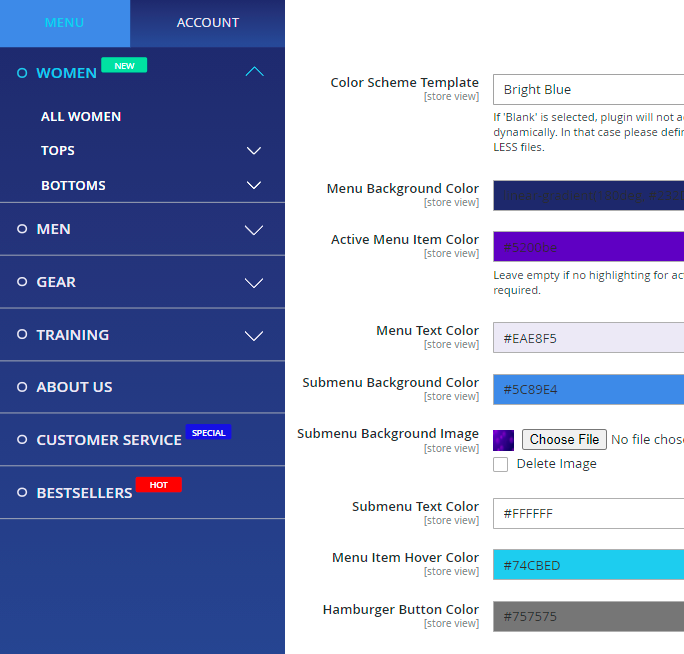Open the All Women link

coord(81,117)
